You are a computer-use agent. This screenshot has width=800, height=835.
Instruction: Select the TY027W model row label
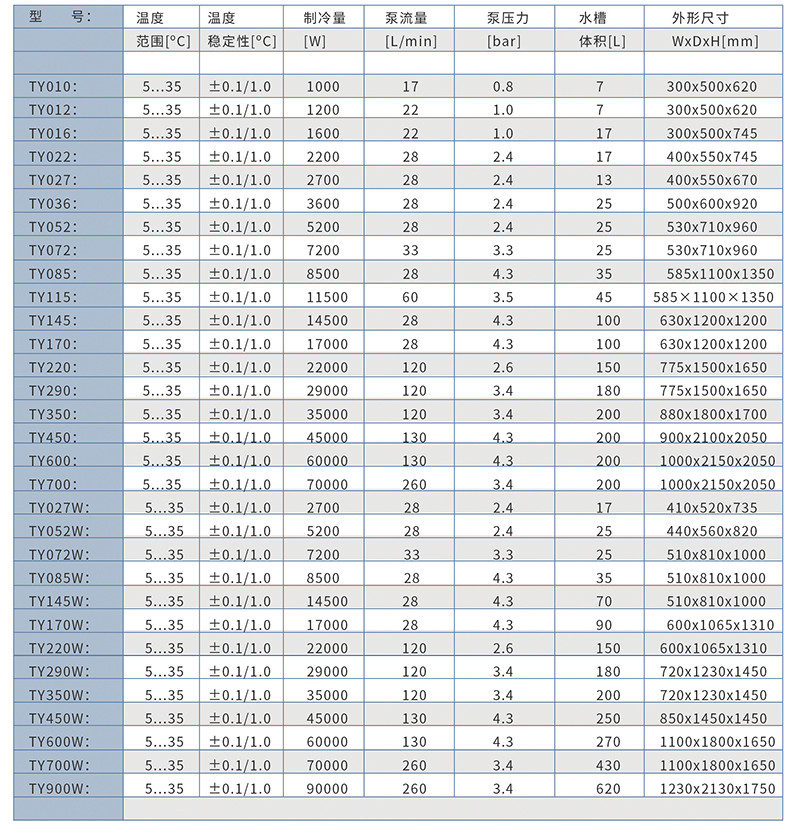59,508
